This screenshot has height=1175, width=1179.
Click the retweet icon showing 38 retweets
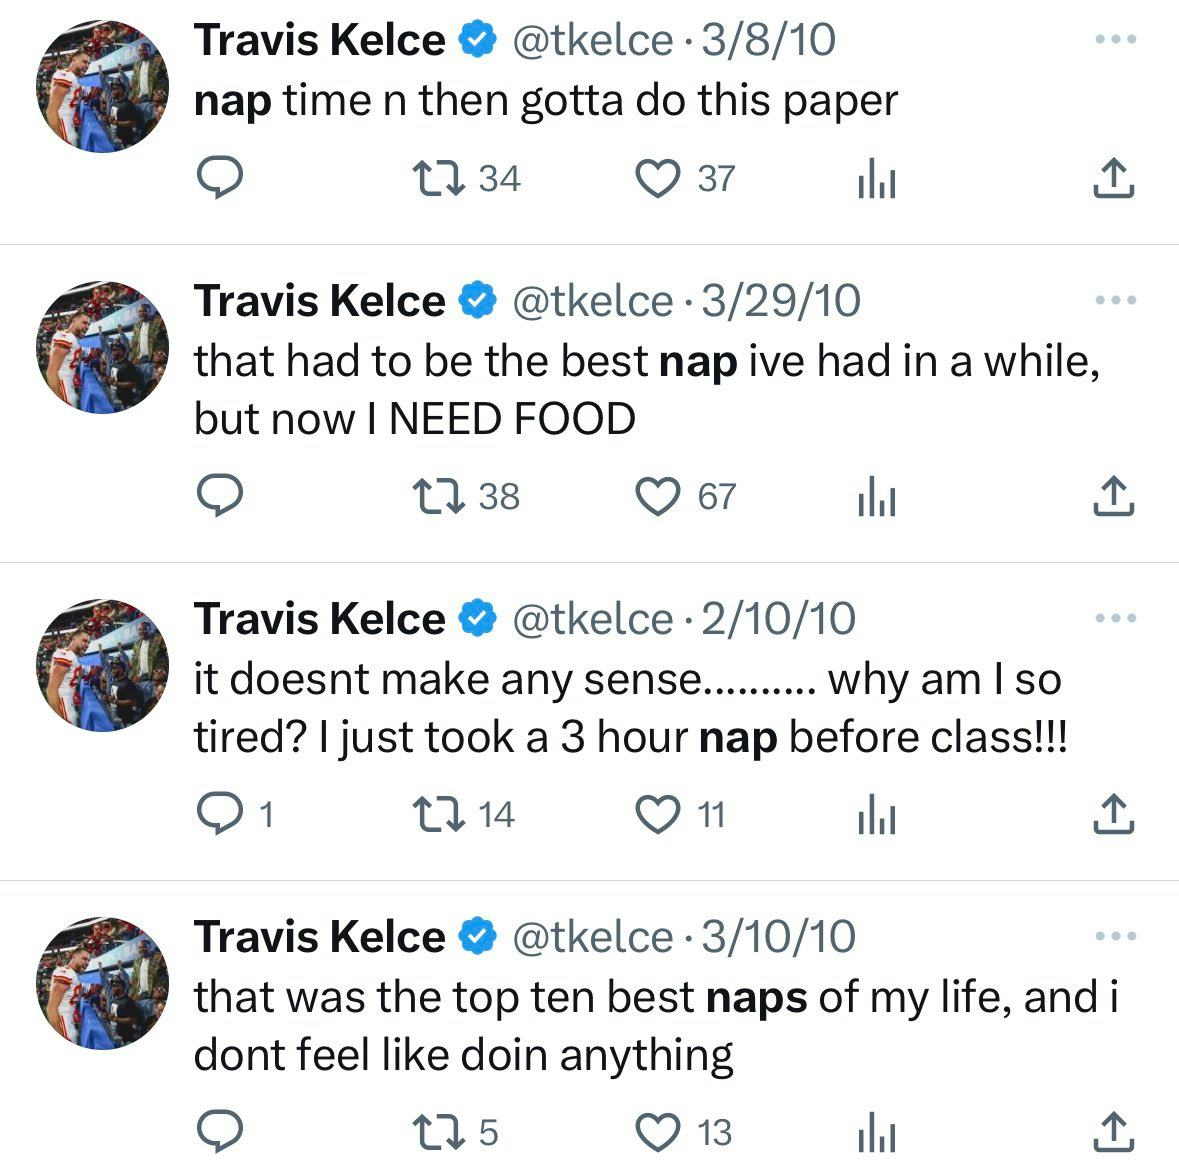tap(437, 494)
